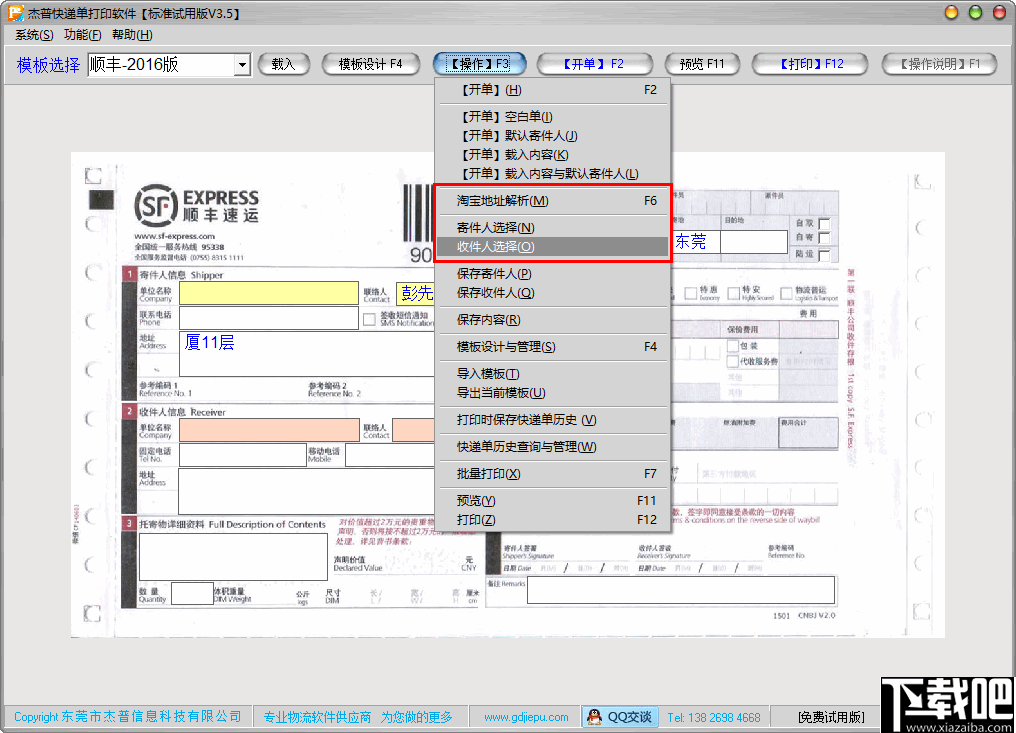Toggle 打印时保存快递单历史(V) menu item
The image size is (1016, 733).
tap(553, 420)
